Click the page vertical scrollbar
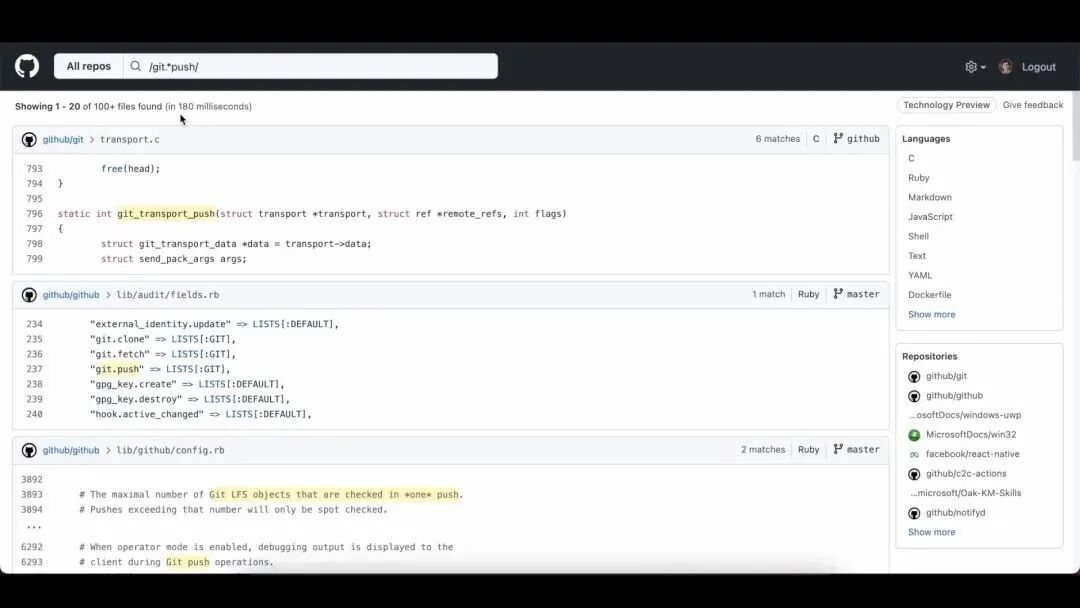The image size is (1080, 608). tap(1076, 126)
